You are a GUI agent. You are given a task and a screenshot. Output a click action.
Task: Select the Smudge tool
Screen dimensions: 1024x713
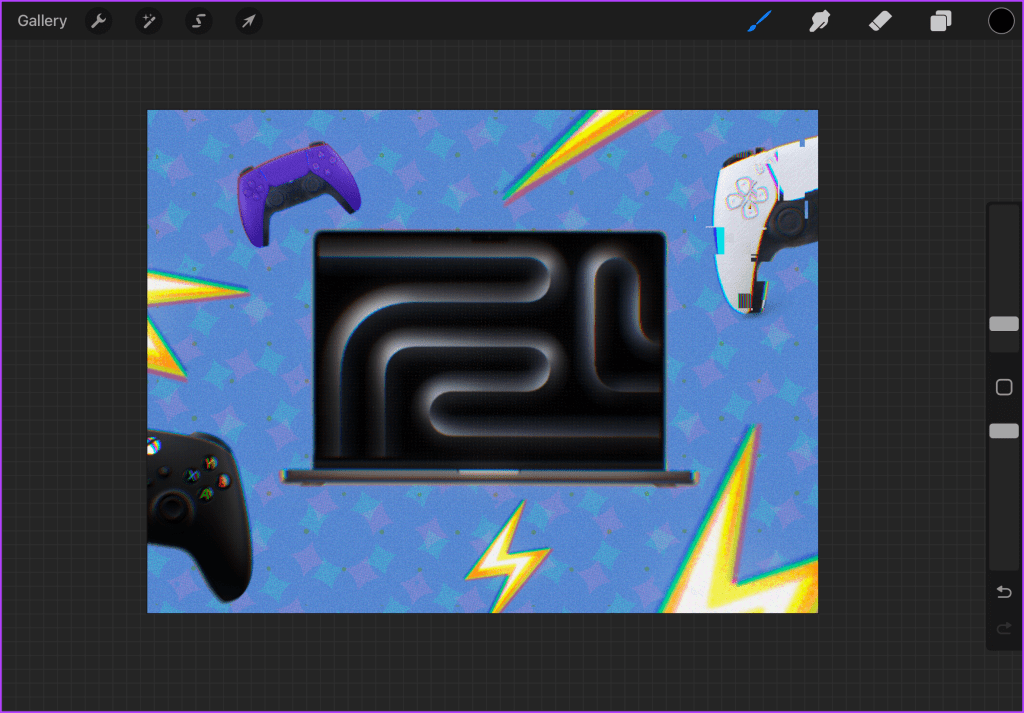click(820, 21)
